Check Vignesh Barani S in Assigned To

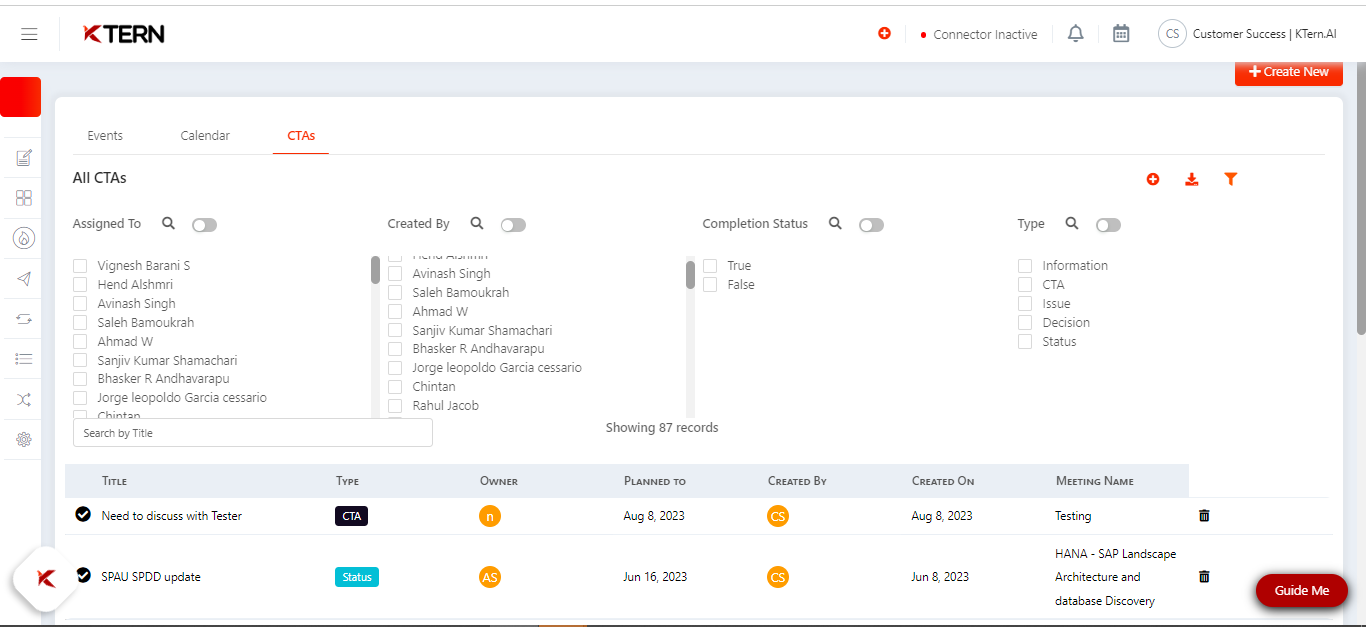(x=80, y=266)
